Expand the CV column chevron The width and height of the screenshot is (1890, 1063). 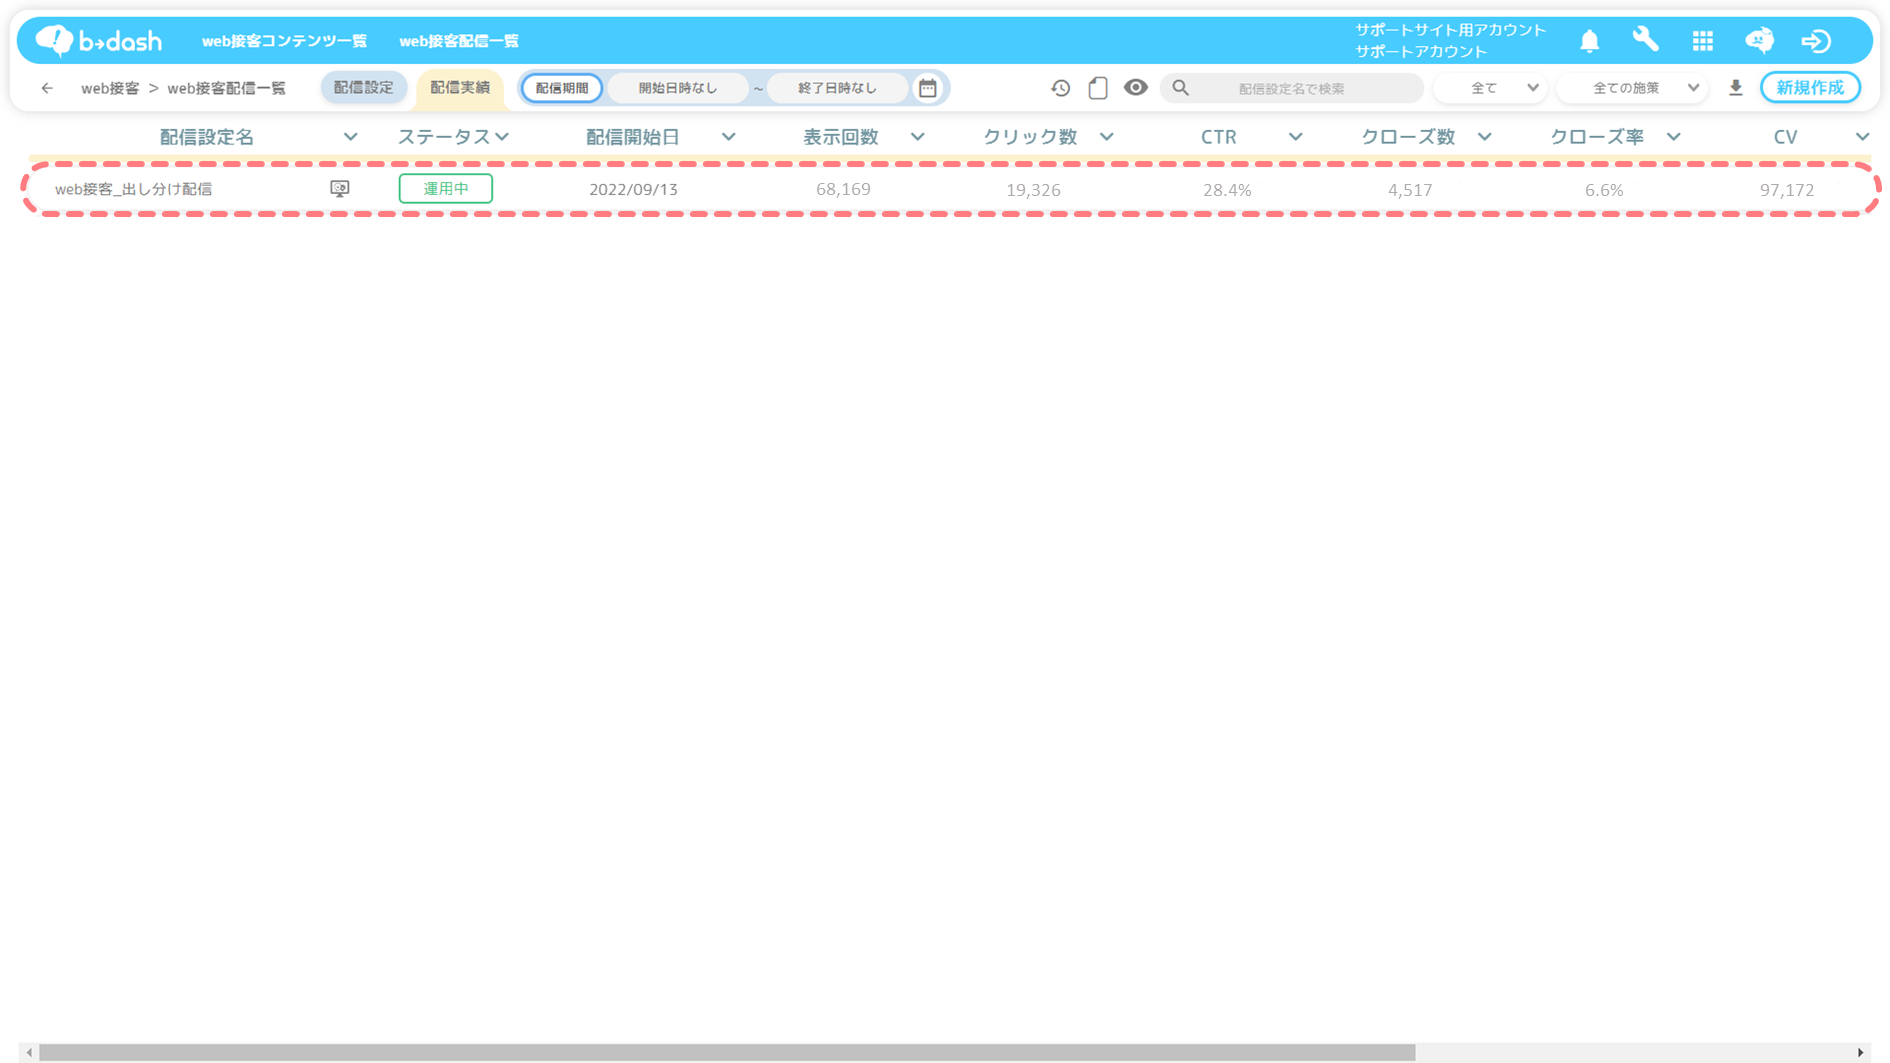tap(1862, 137)
